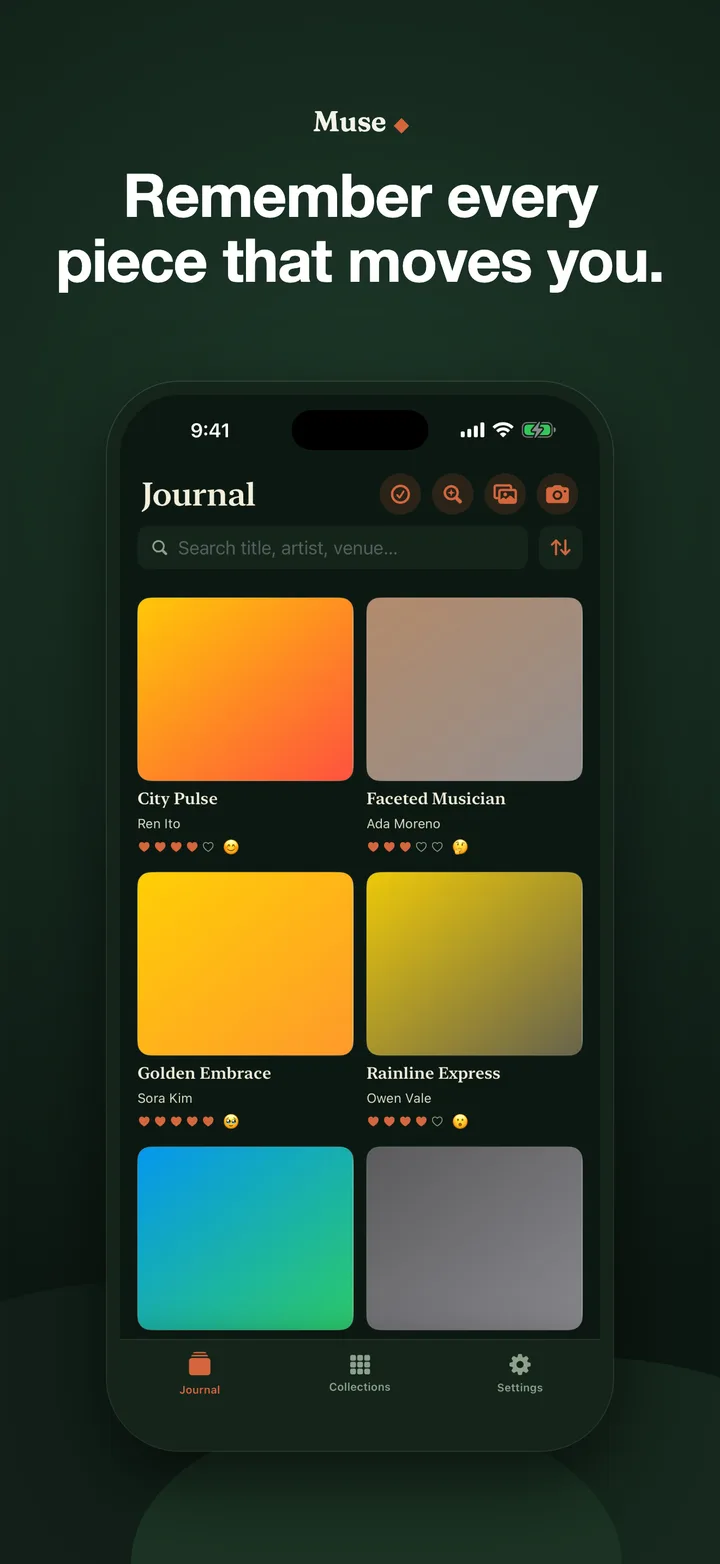Select the City Pulse title text

click(177, 798)
